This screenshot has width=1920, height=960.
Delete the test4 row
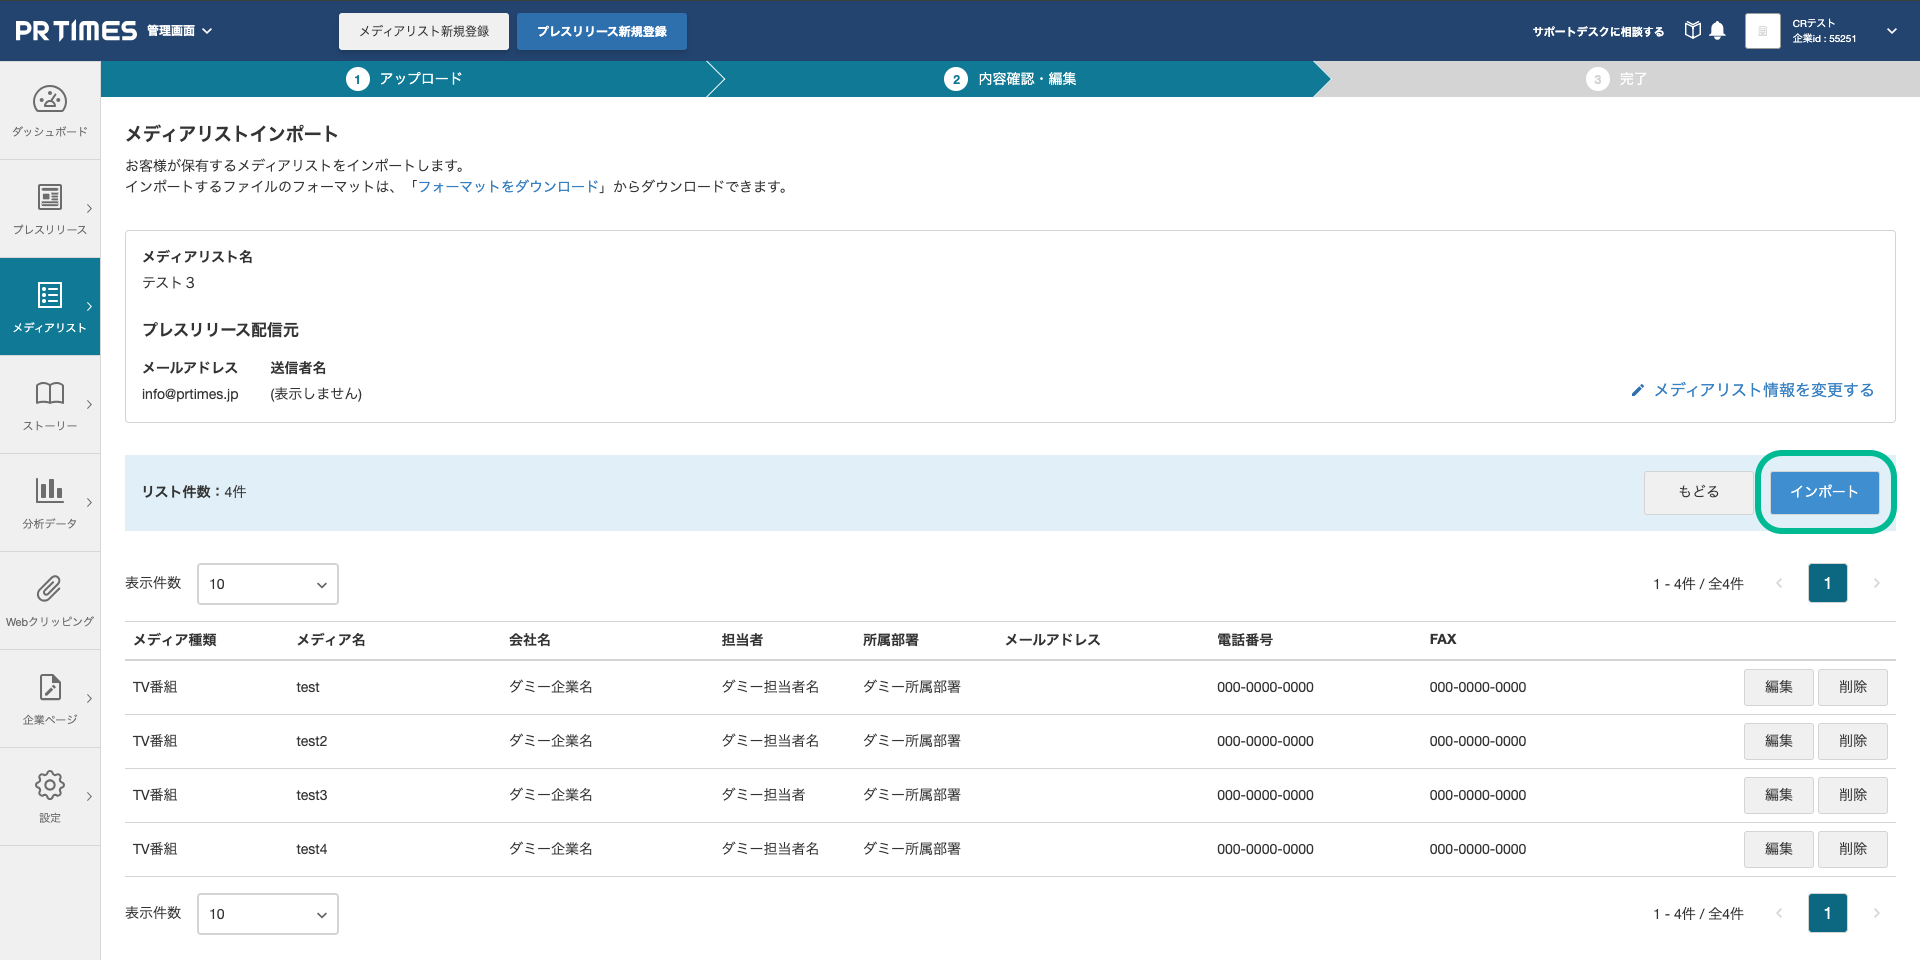[1852, 849]
